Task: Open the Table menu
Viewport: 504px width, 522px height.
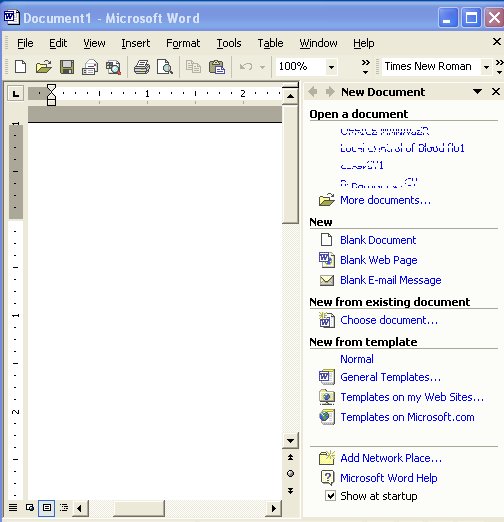Action: (x=270, y=43)
